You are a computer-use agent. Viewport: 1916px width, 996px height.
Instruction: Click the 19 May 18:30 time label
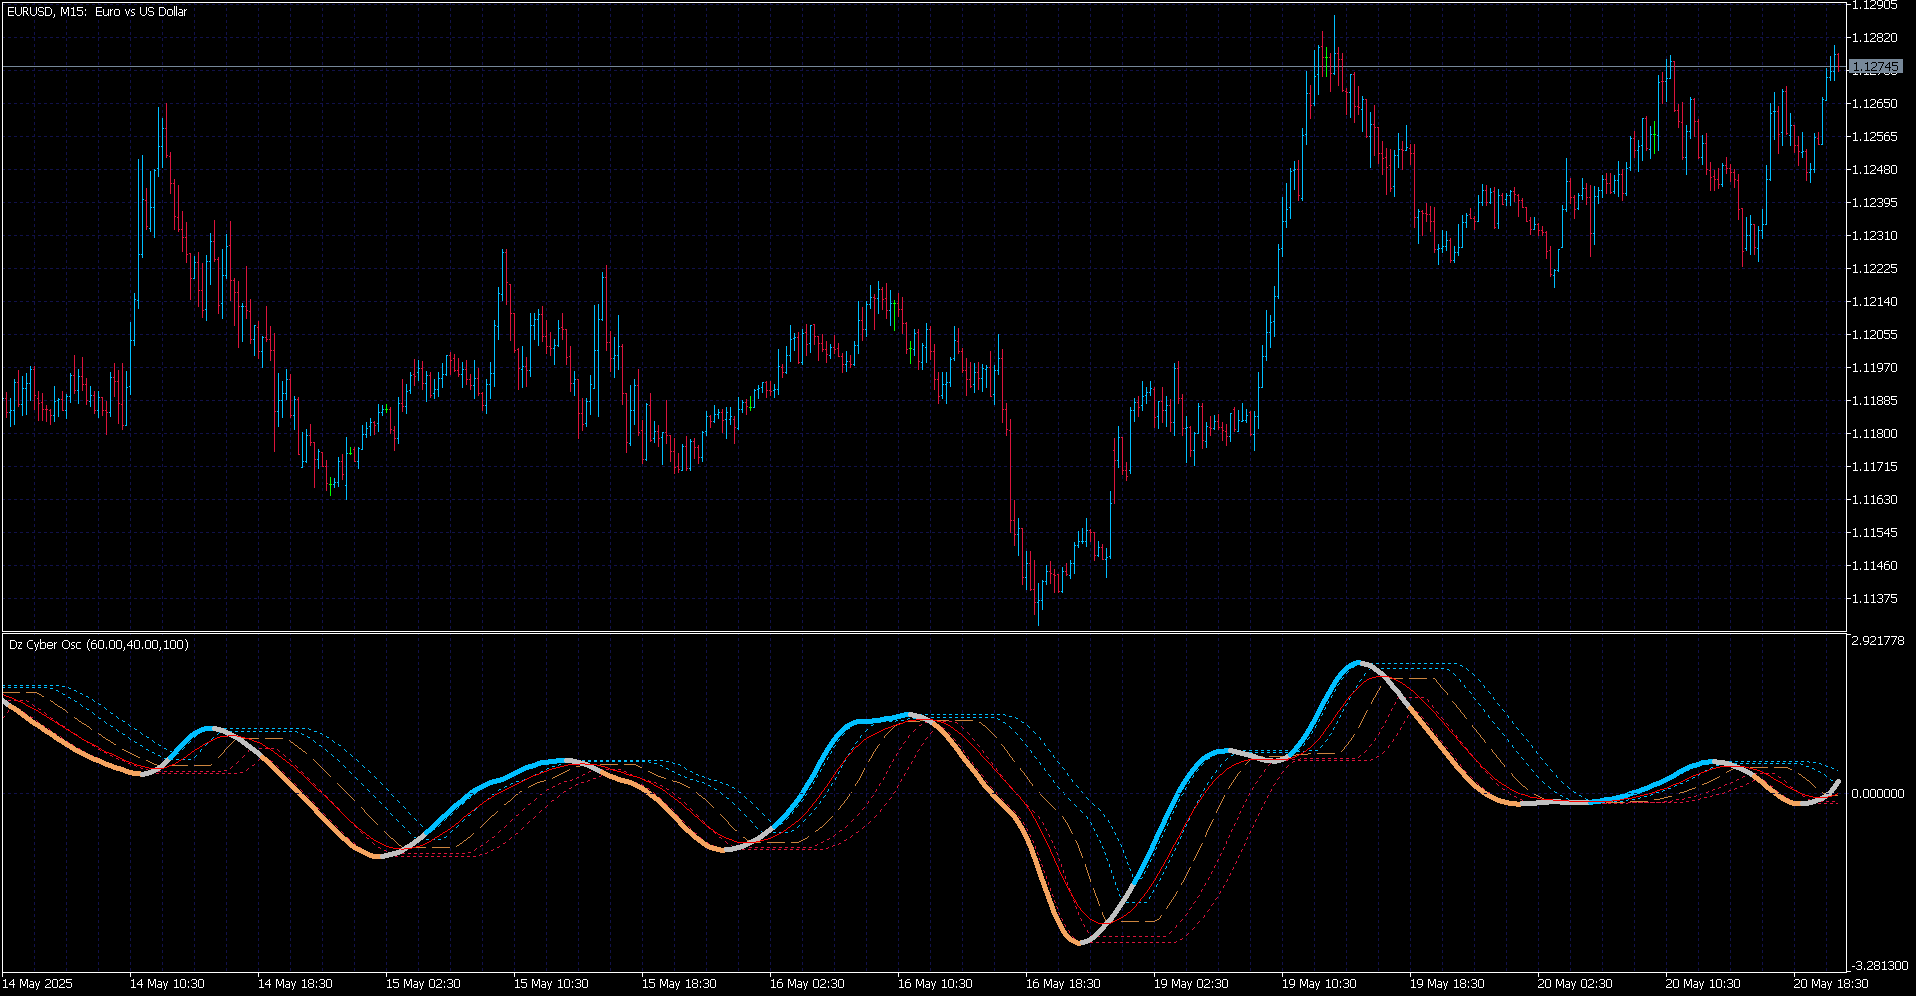(1447, 984)
